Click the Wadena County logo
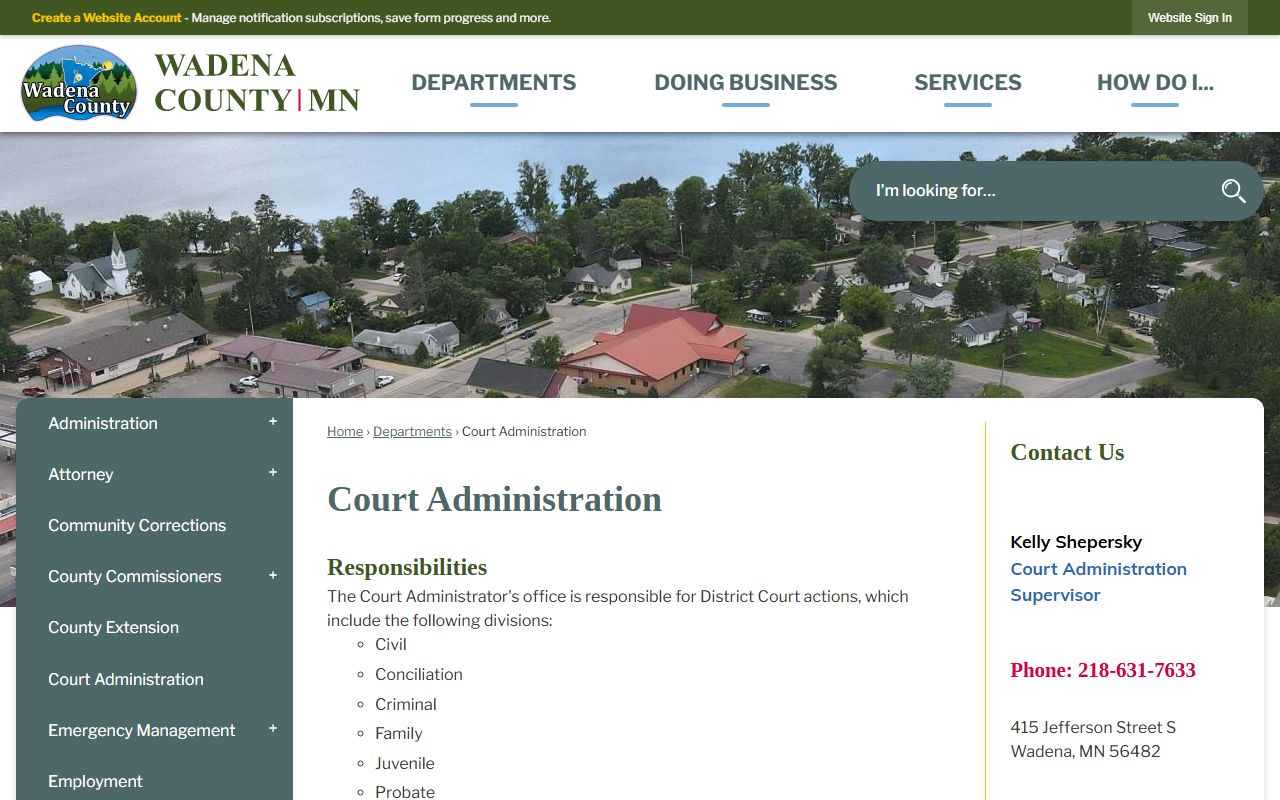Screen dimensions: 1280x800 coord(79,83)
